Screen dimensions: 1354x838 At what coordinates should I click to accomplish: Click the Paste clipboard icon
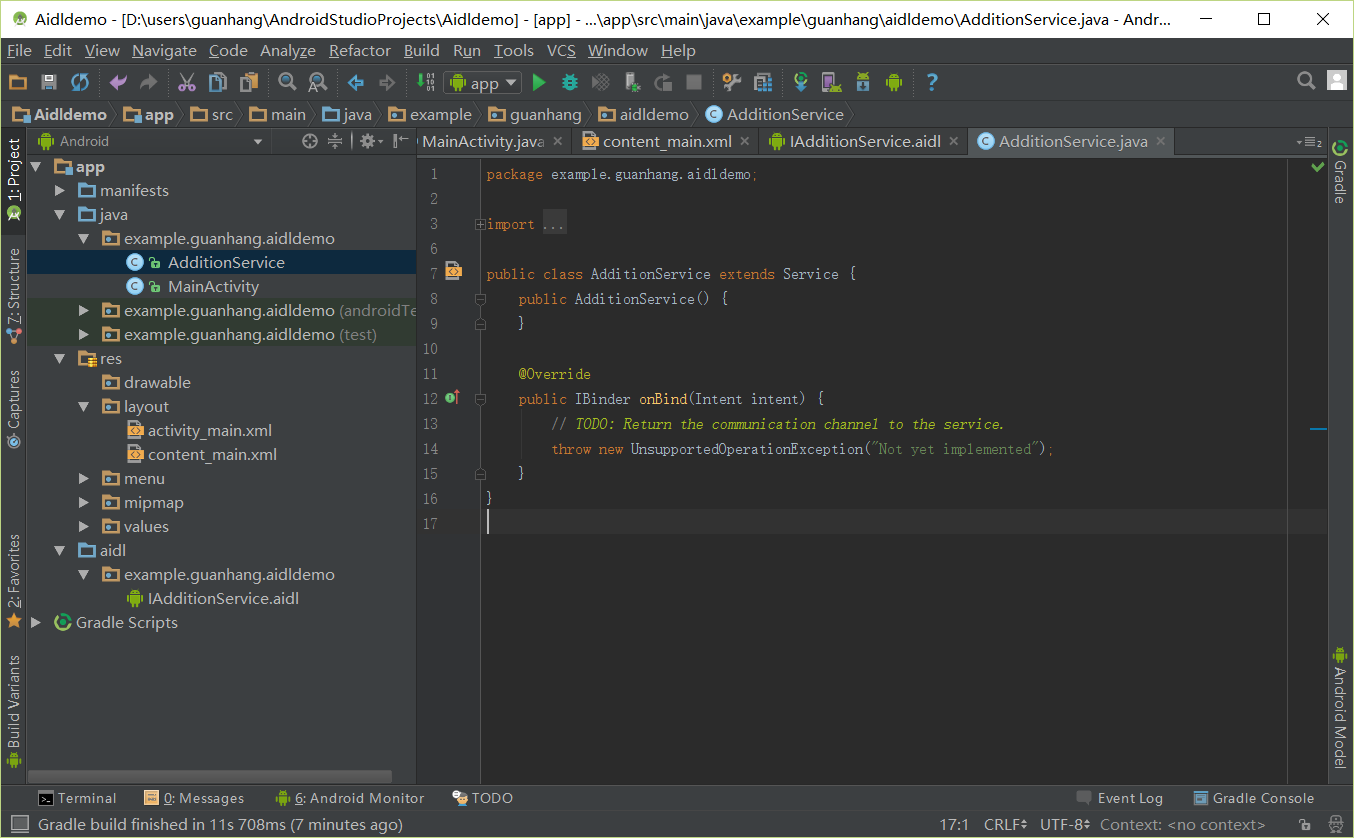[x=248, y=82]
